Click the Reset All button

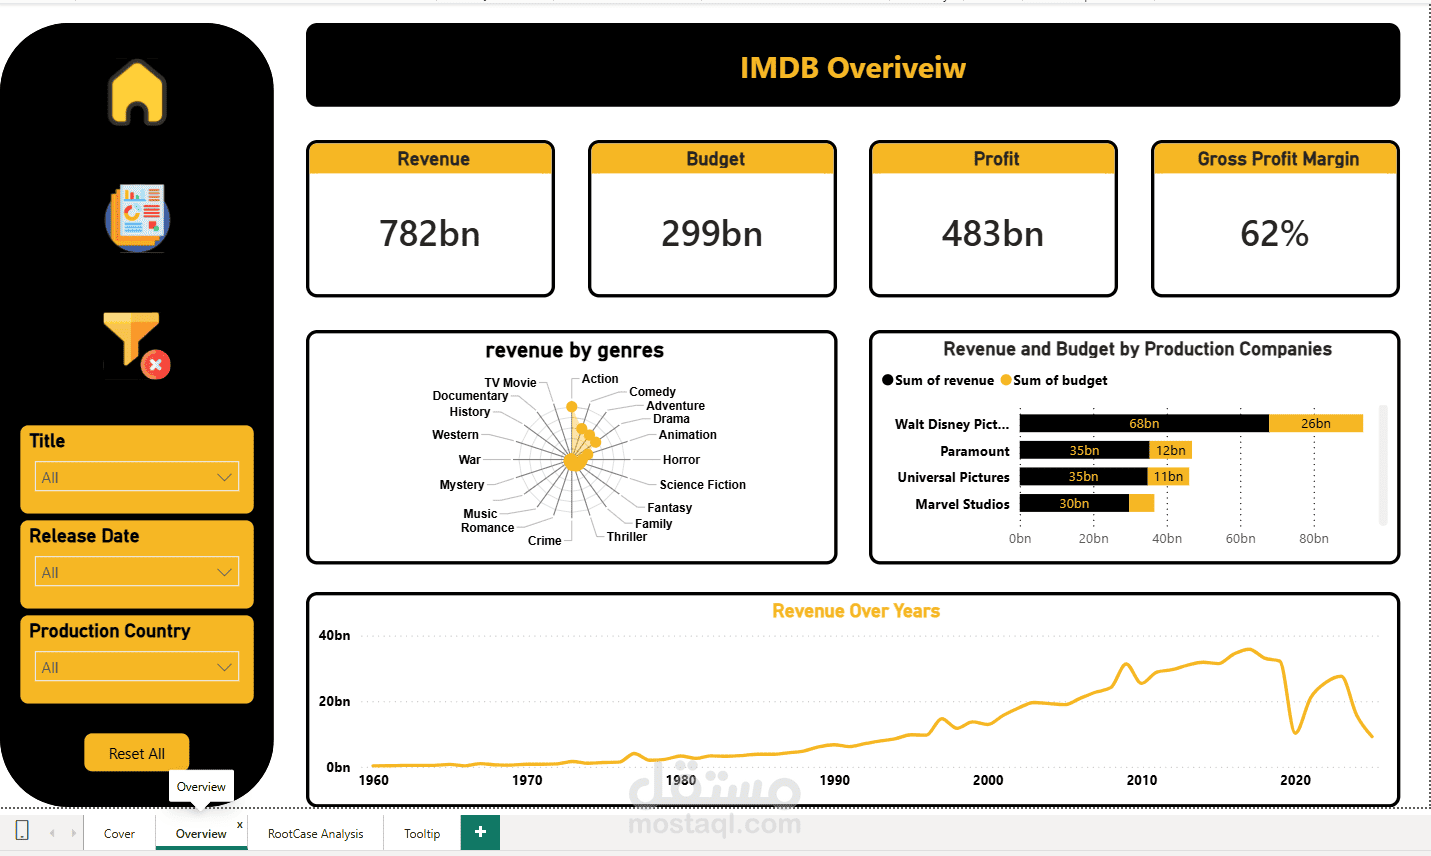(137, 753)
